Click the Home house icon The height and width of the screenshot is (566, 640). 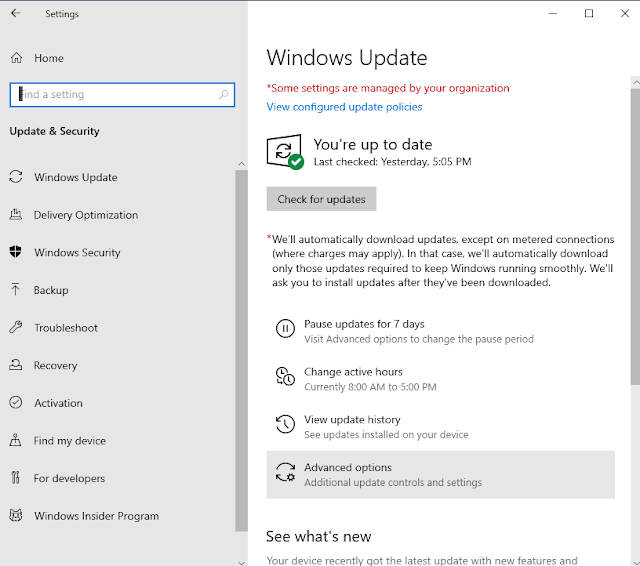[16, 58]
